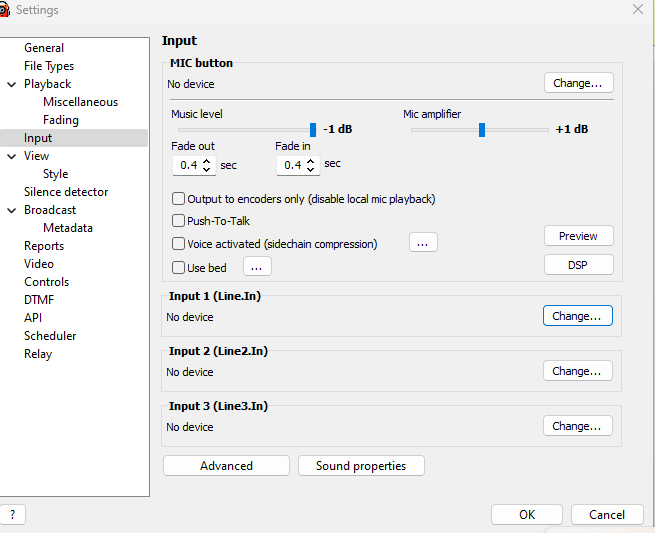Collapse the Broadcast tree node
Screen dimensions: 655x533
click(11, 210)
